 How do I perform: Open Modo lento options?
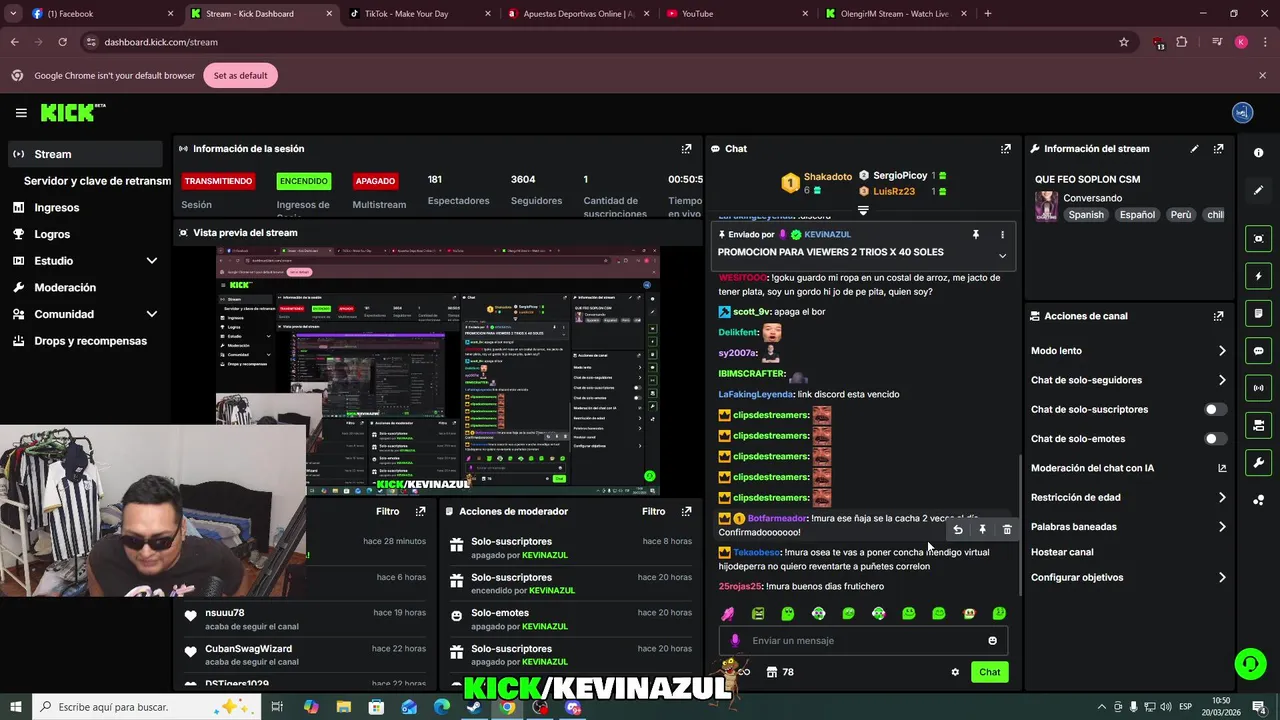1128,351
